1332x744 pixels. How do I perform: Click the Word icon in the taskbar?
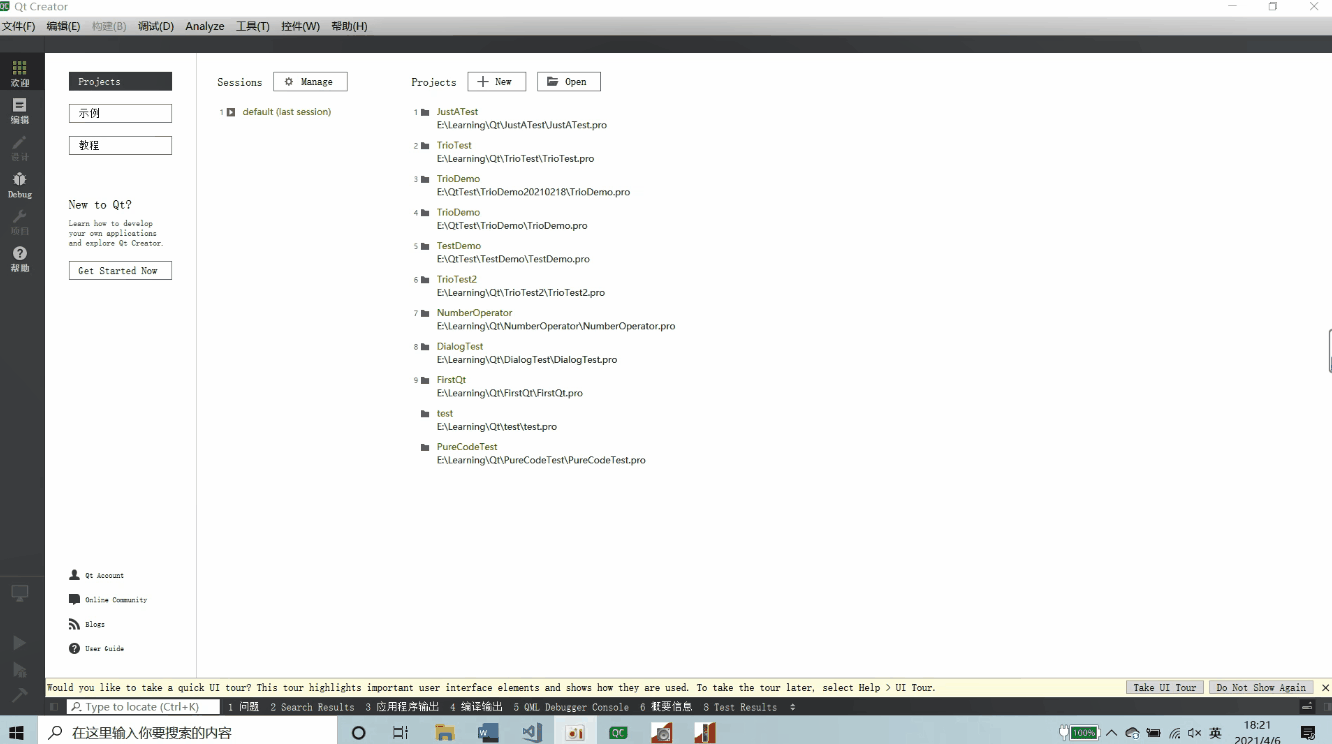(488, 732)
